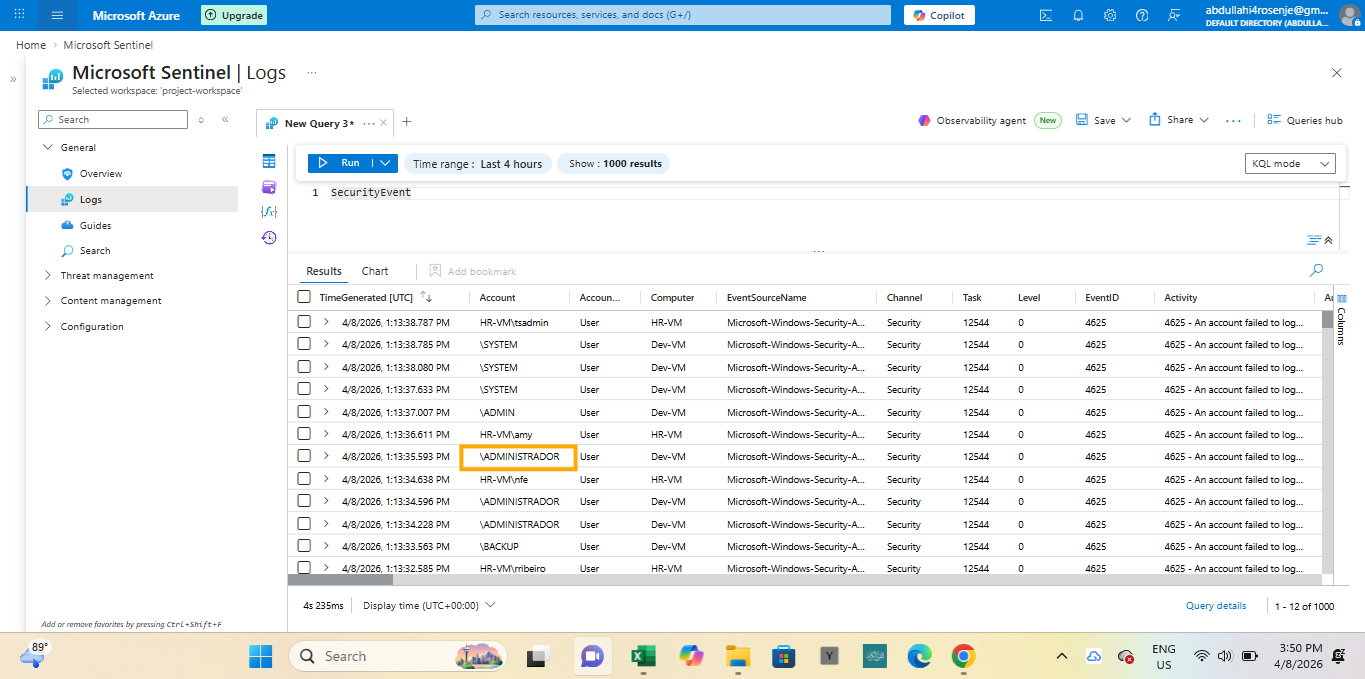This screenshot has width=1365, height=679.
Task: Click the search icon in results pane
Action: point(1316,270)
